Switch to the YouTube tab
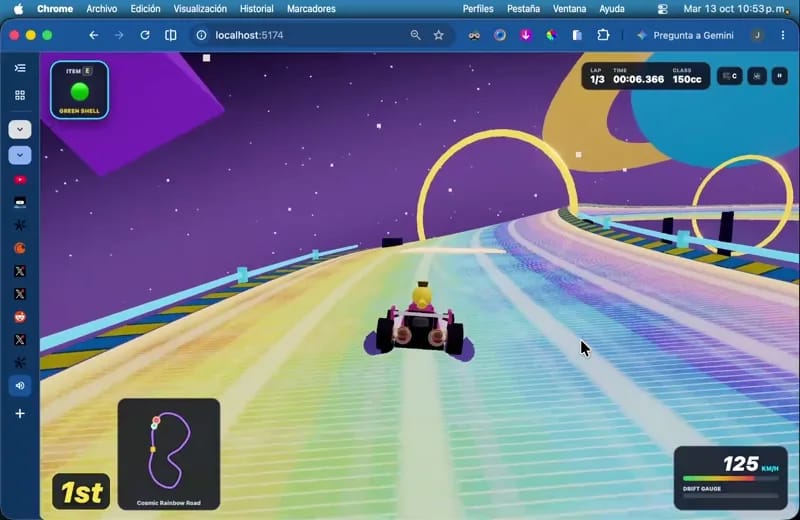The width and height of the screenshot is (800, 520). click(x=20, y=180)
